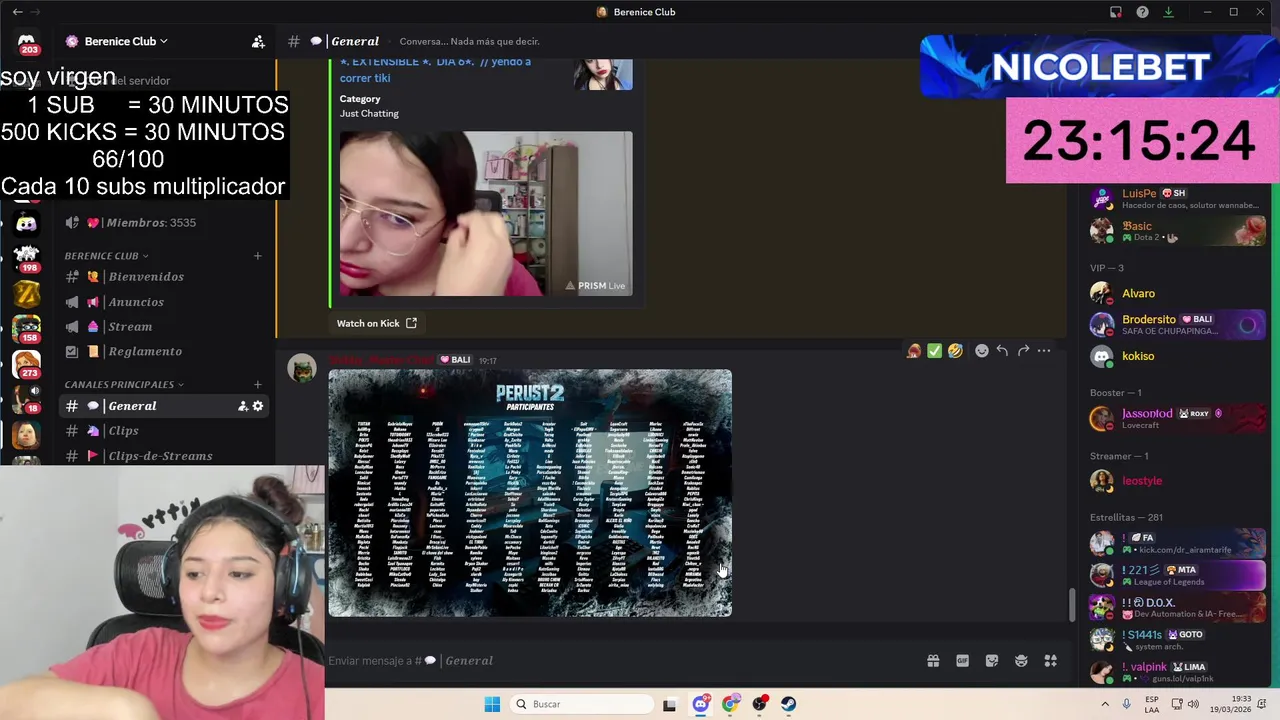Open the apps launcher icon in message bar

pyautogui.click(x=1051, y=661)
